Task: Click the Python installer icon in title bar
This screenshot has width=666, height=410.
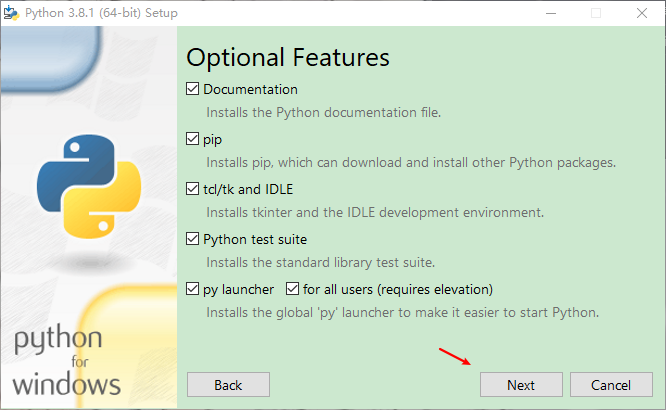Action: (11, 13)
